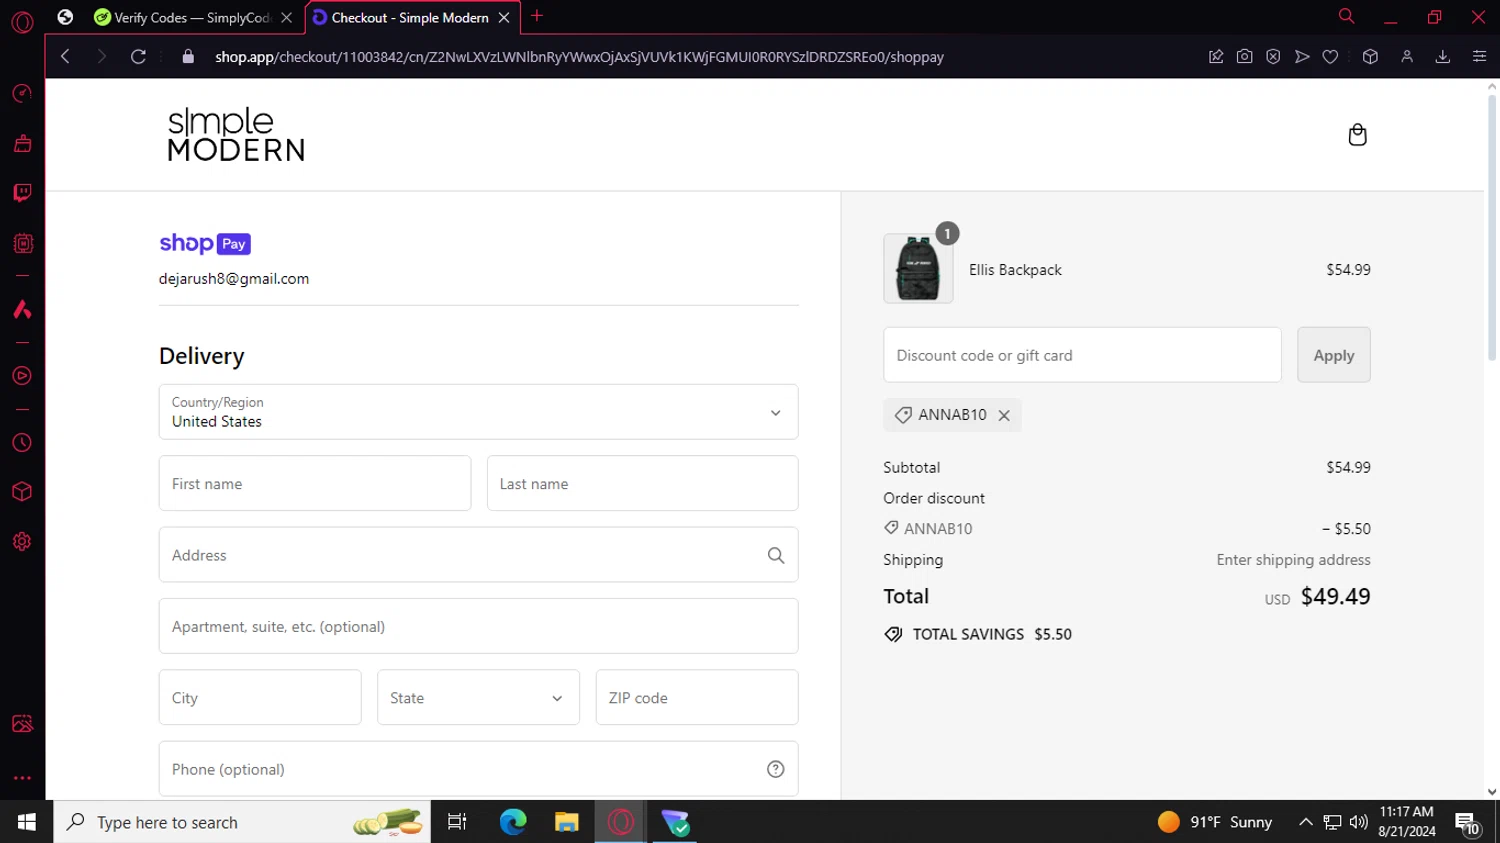Open Twitch from the browser sidebar
The width and height of the screenshot is (1500, 843).
tap(22, 193)
